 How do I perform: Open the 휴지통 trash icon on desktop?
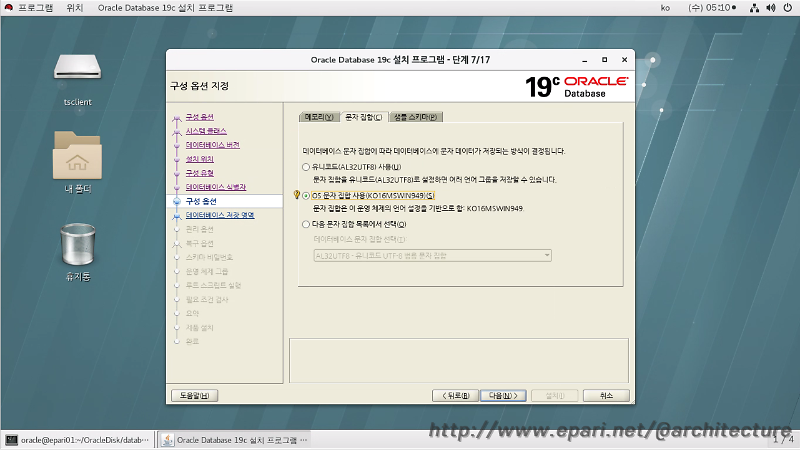78,244
